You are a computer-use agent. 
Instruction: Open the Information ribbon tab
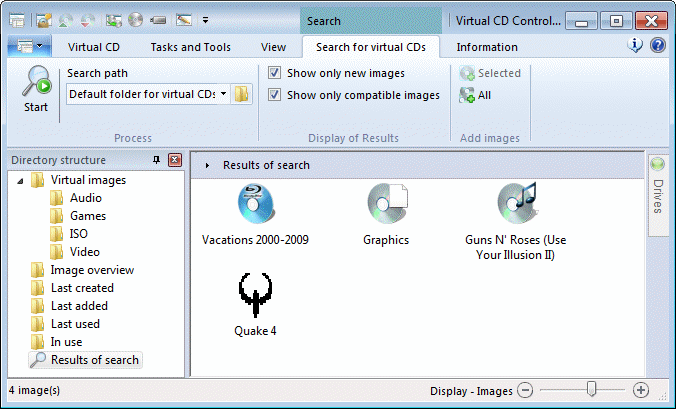pyautogui.click(x=487, y=47)
